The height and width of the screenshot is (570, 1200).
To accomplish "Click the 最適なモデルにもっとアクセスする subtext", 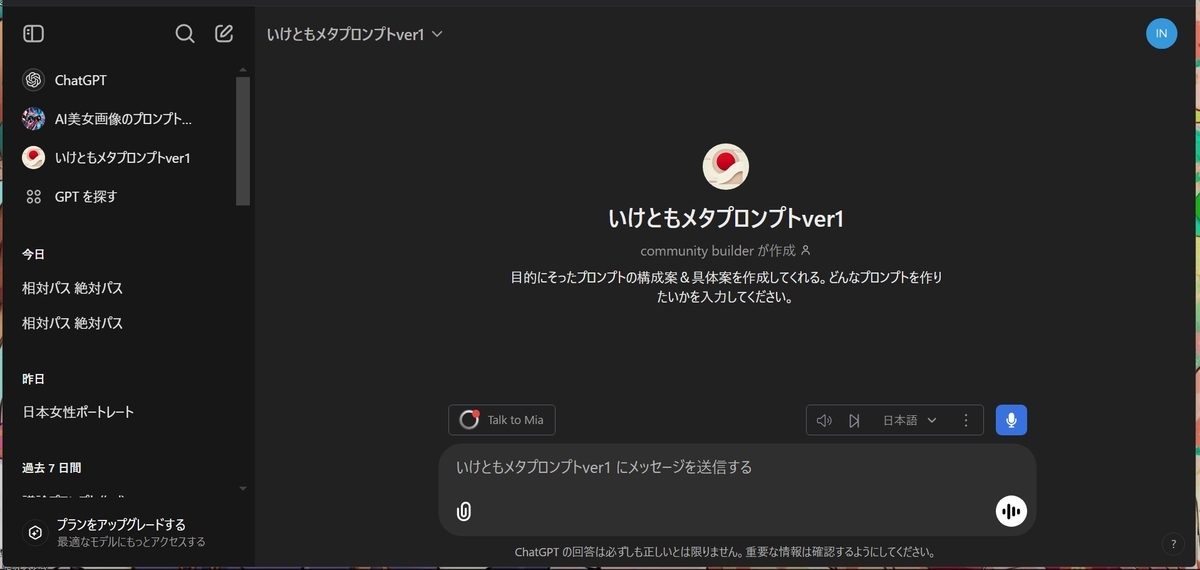I will (x=131, y=542).
